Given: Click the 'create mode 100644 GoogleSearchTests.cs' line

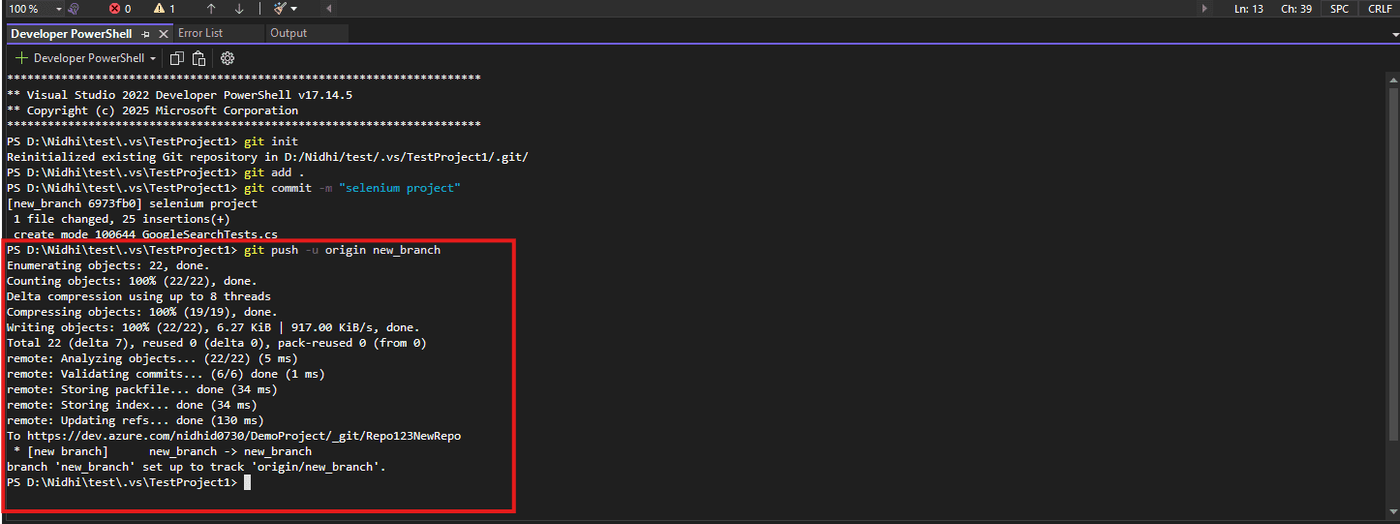Looking at the screenshot, I should (x=145, y=234).
